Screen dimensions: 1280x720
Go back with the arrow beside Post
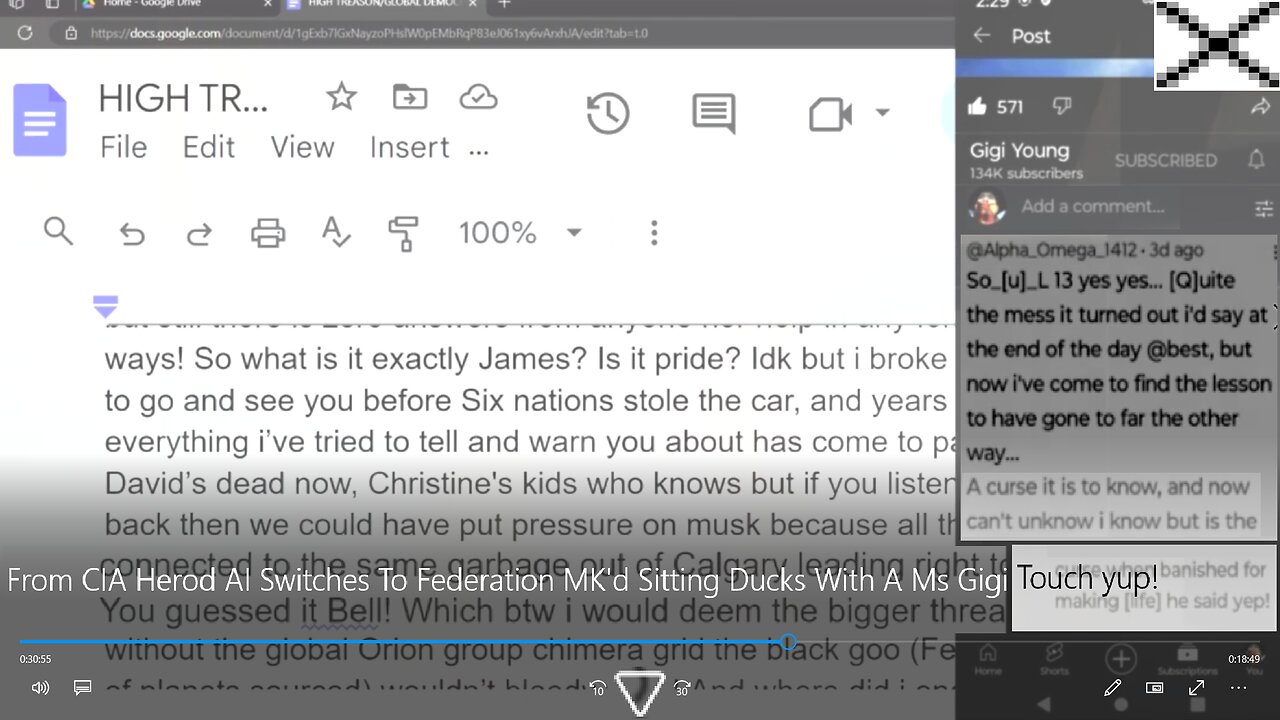(x=982, y=36)
